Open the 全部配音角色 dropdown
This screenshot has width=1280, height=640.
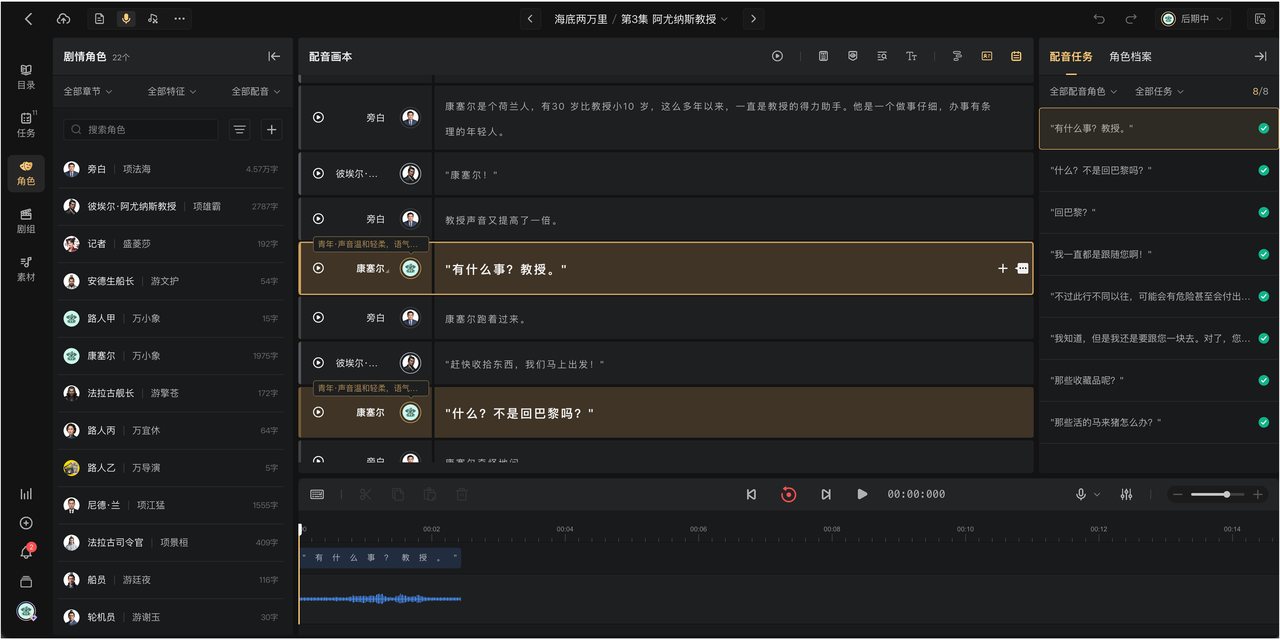click(1083, 91)
